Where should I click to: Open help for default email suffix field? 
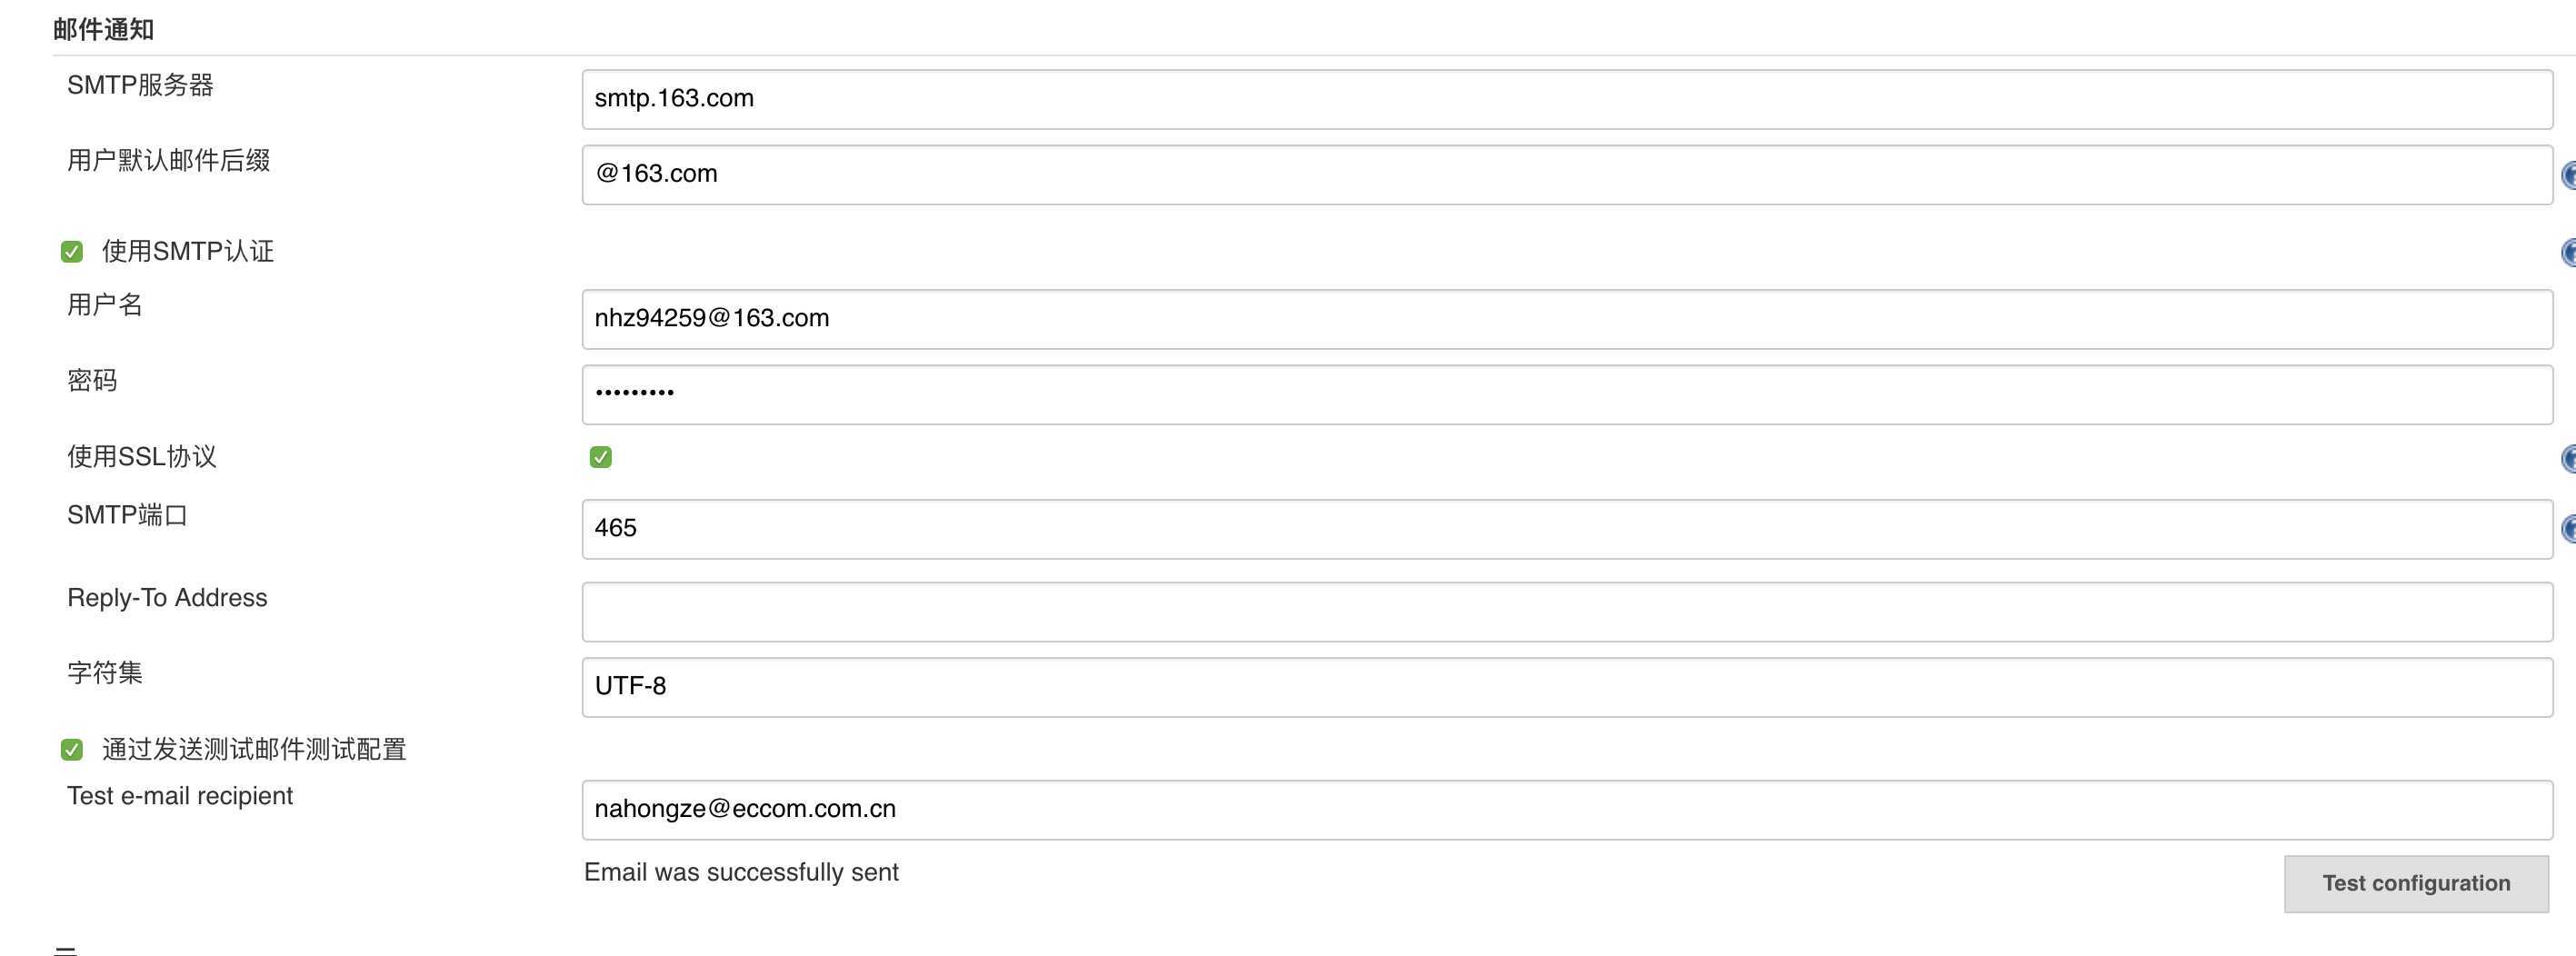[2569, 176]
